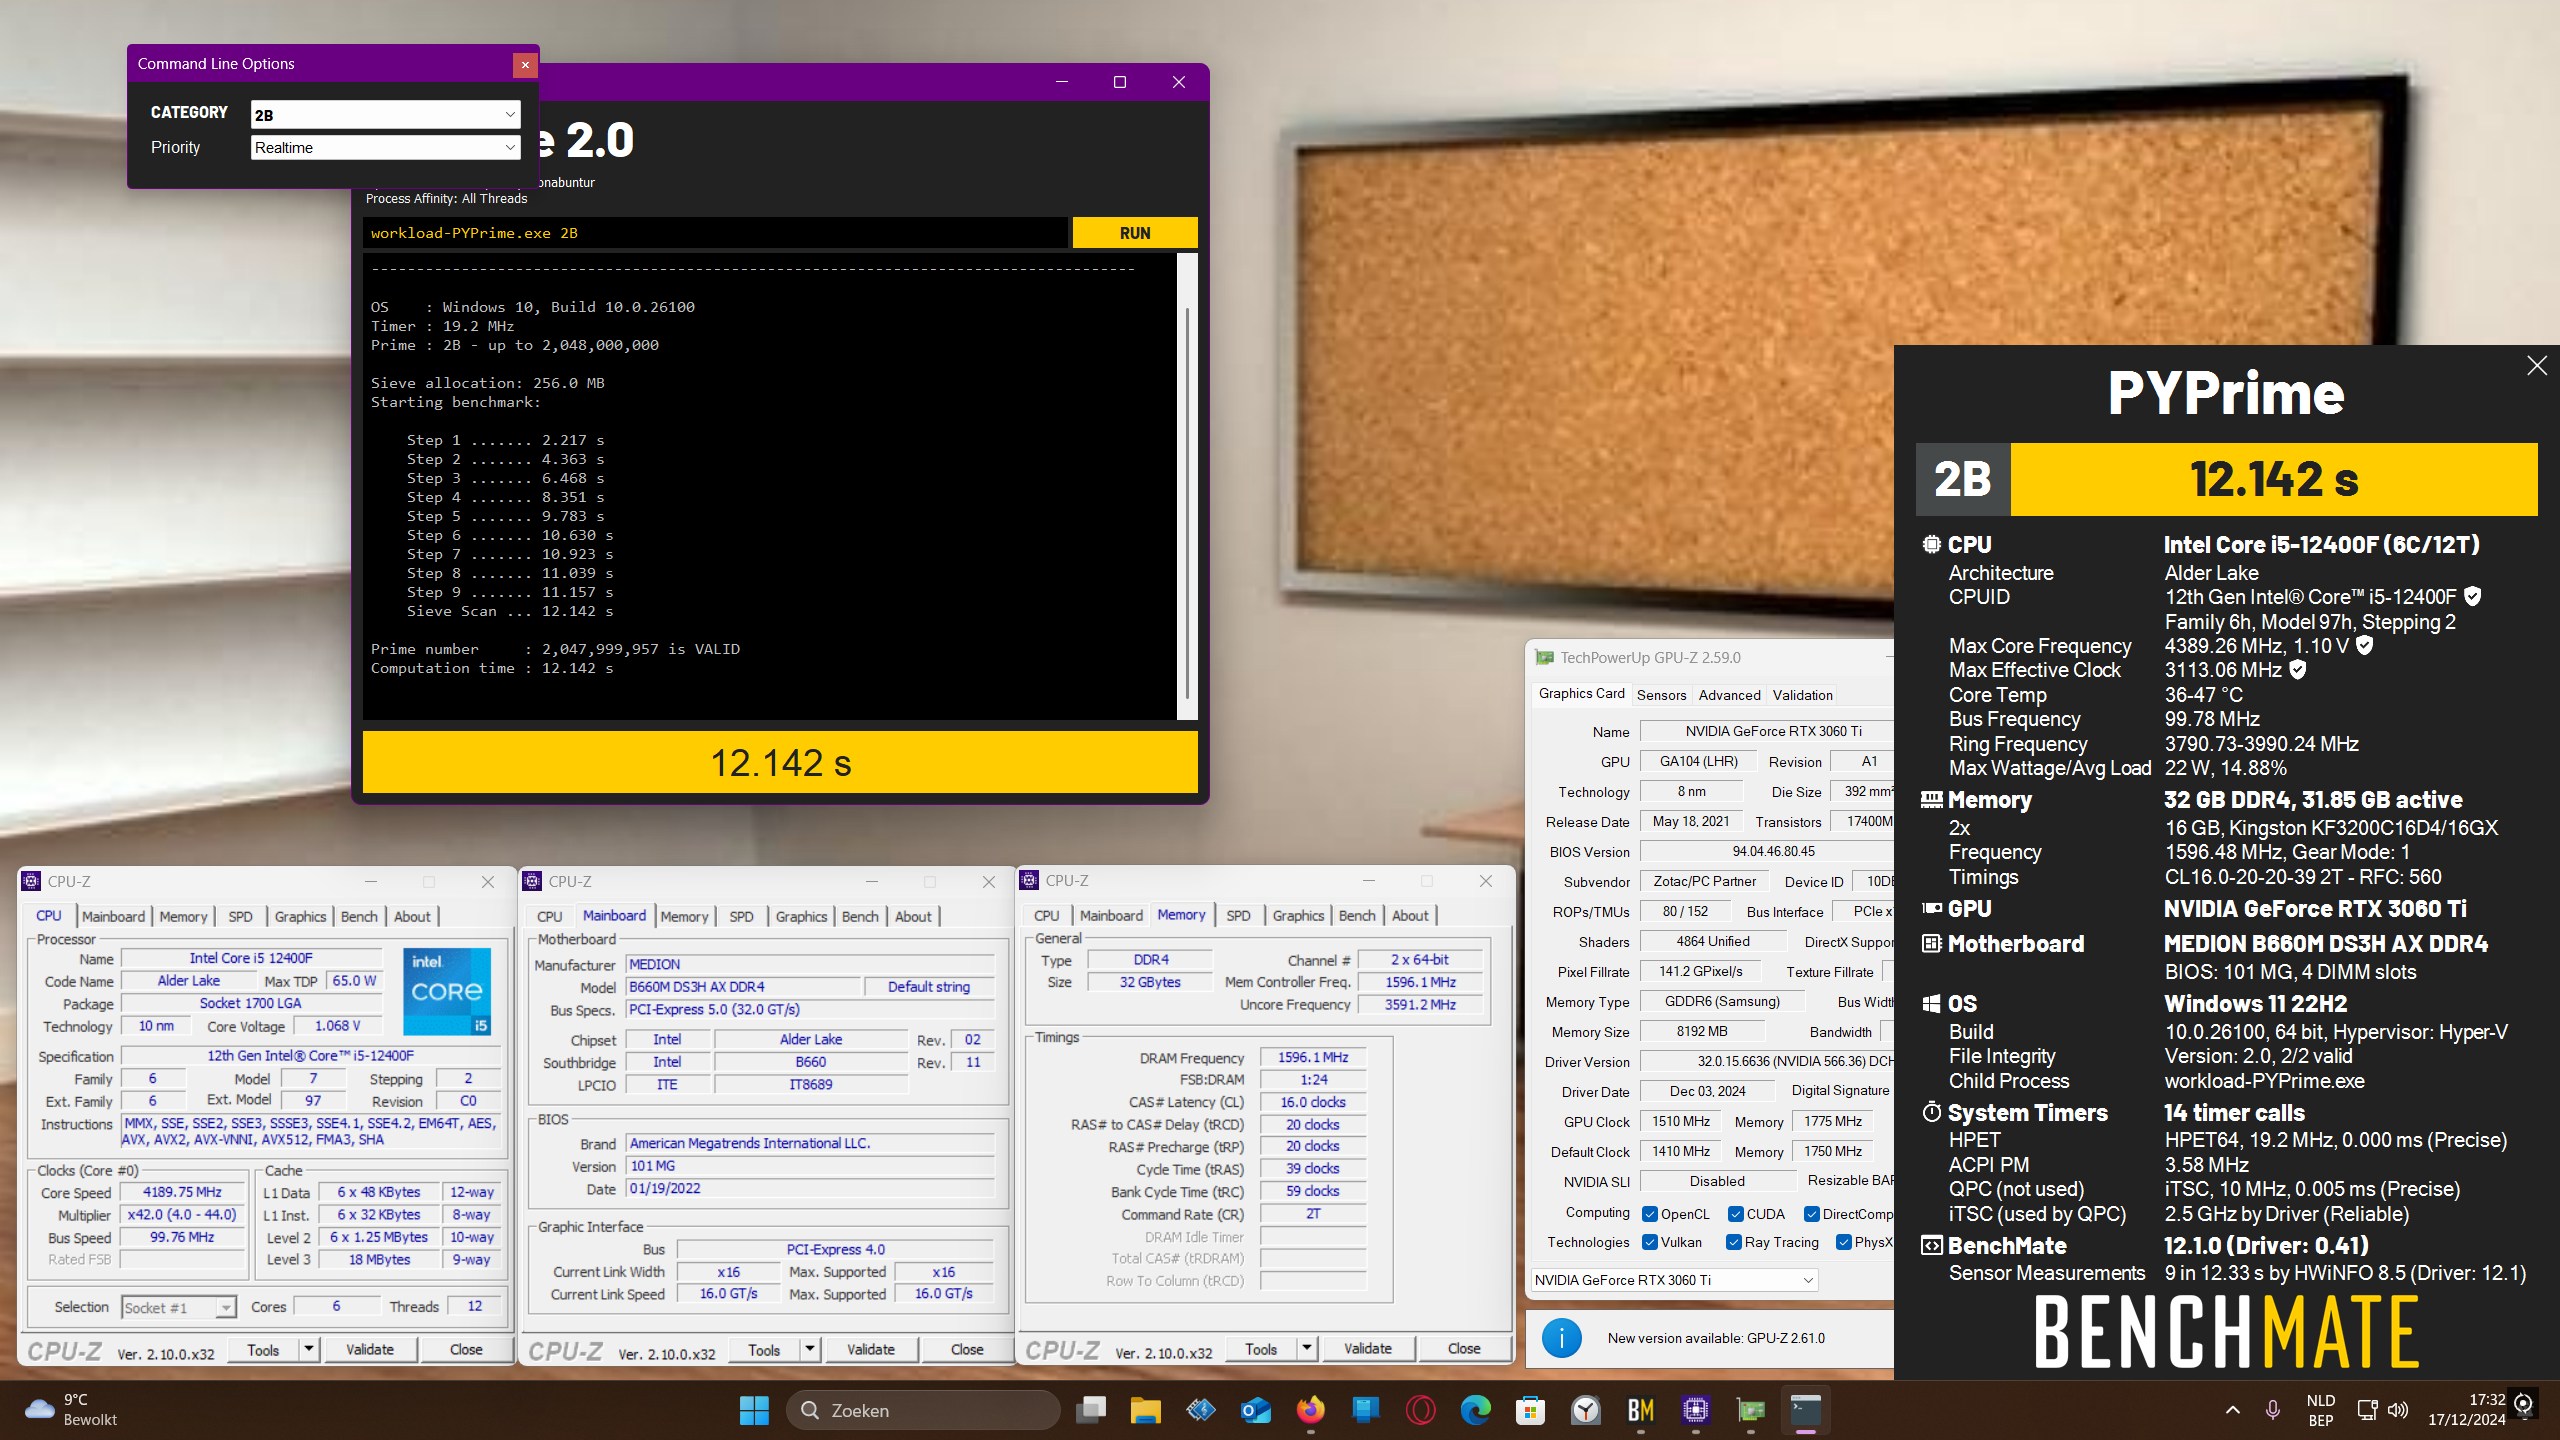Screen dimensions: 2560x1440
Task: Toggle Vulkan checkbox in GPU-Z
Action: (1650, 1242)
